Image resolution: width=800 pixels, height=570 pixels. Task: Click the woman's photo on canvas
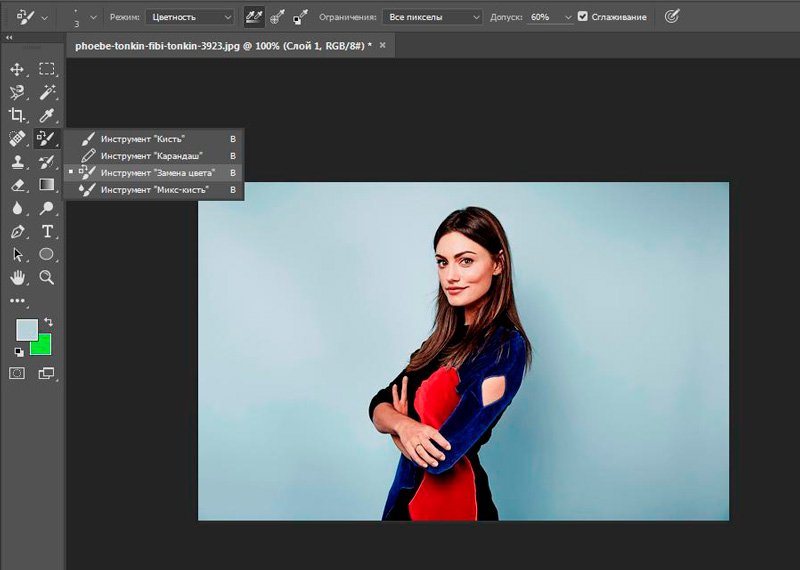pyautogui.click(x=463, y=351)
